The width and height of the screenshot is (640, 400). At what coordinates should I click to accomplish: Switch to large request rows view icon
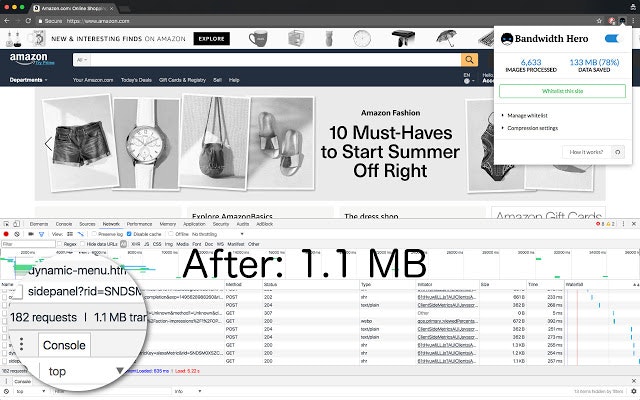pyautogui.click(x=70, y=234)
